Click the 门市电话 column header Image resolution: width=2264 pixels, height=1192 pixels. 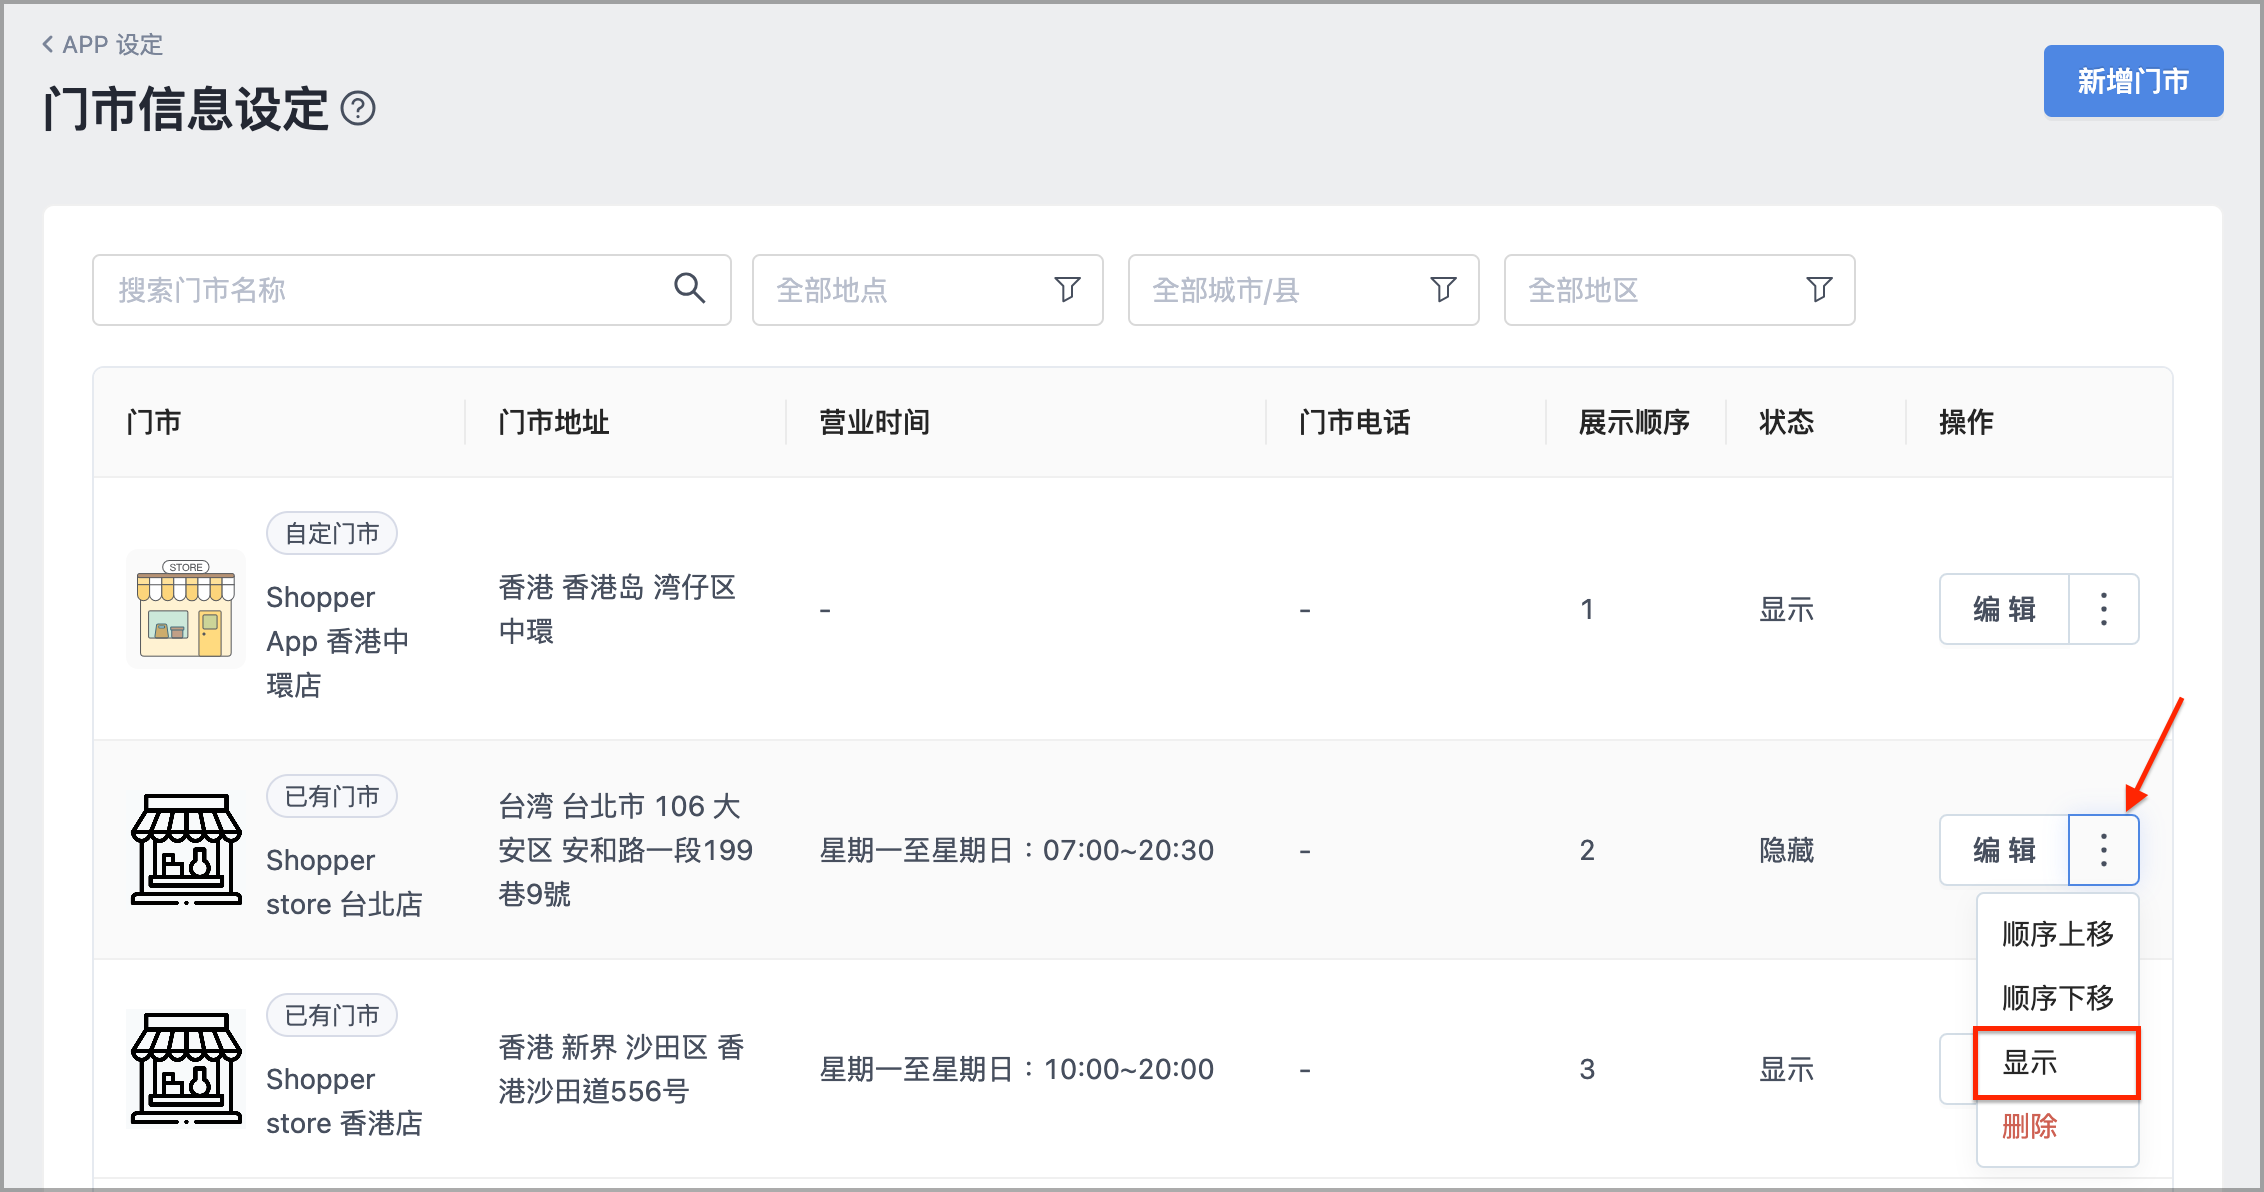pyautogui.click(x=1355, y=422)
